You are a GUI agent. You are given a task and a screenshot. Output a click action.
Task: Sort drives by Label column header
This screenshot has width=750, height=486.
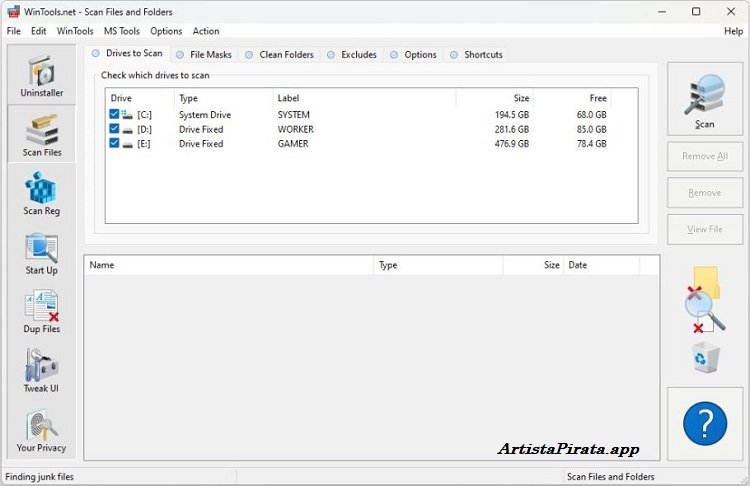pyautogui.click(x=364, y=98)
